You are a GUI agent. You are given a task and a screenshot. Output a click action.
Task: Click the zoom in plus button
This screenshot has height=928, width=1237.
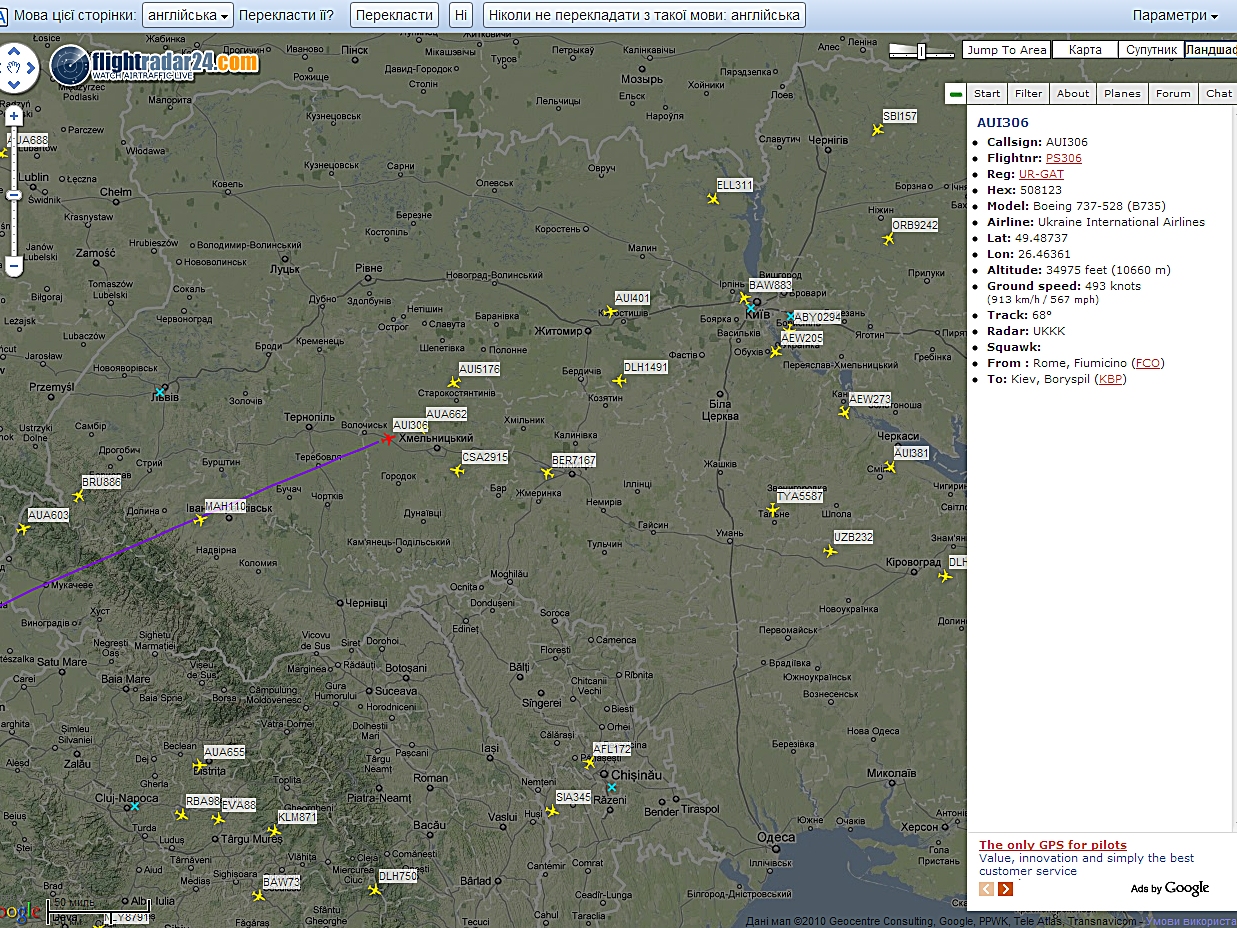coord(14,117)
